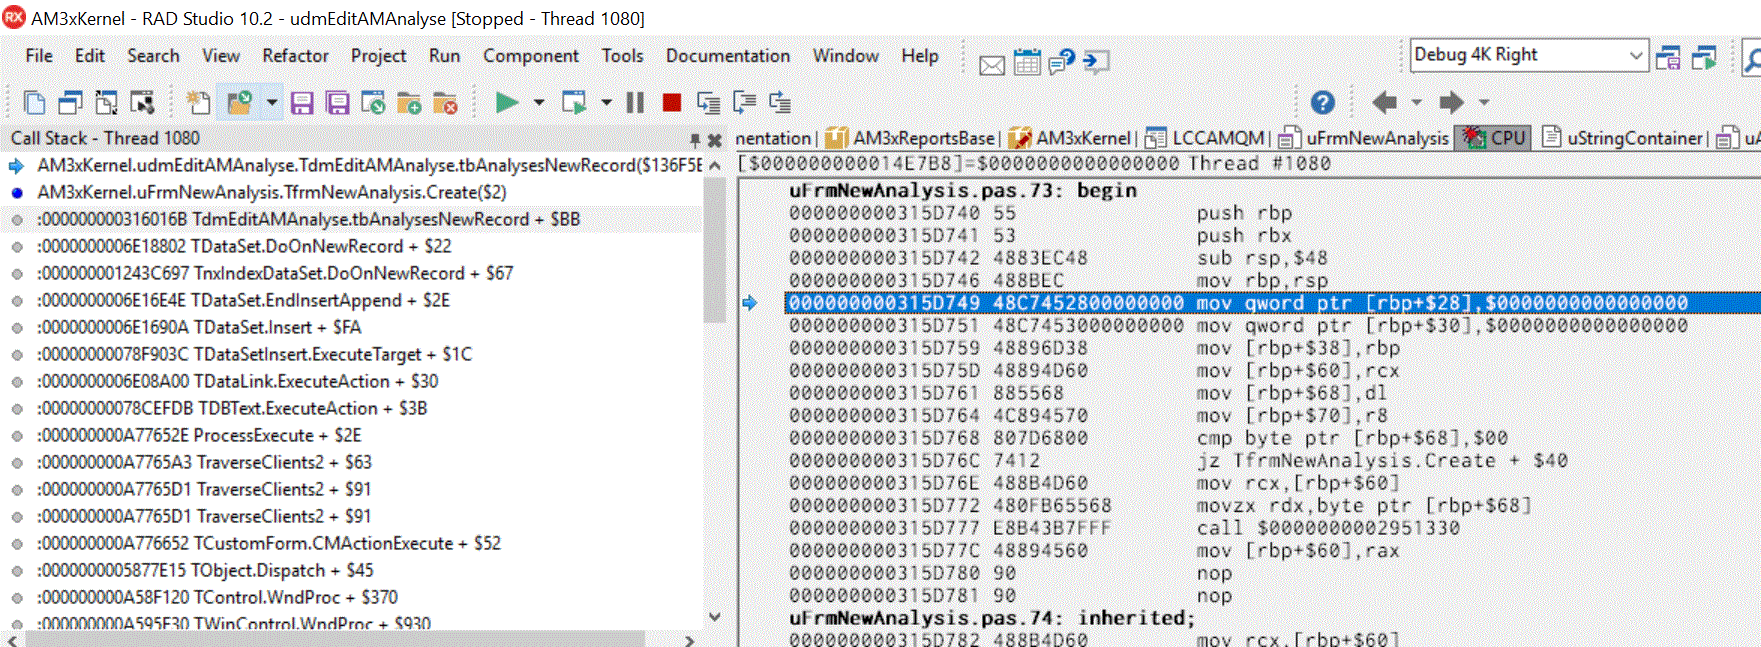Click the calendar icon in the toolbar
The width and height of the screenshot is (1761, 647).
(1027, 63)
